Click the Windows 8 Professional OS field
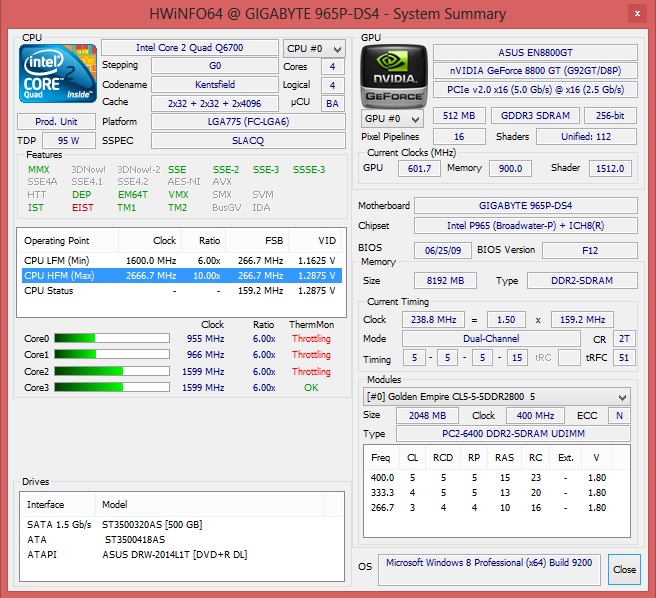This screenshot has width=656, height=598. pos(489,569)
